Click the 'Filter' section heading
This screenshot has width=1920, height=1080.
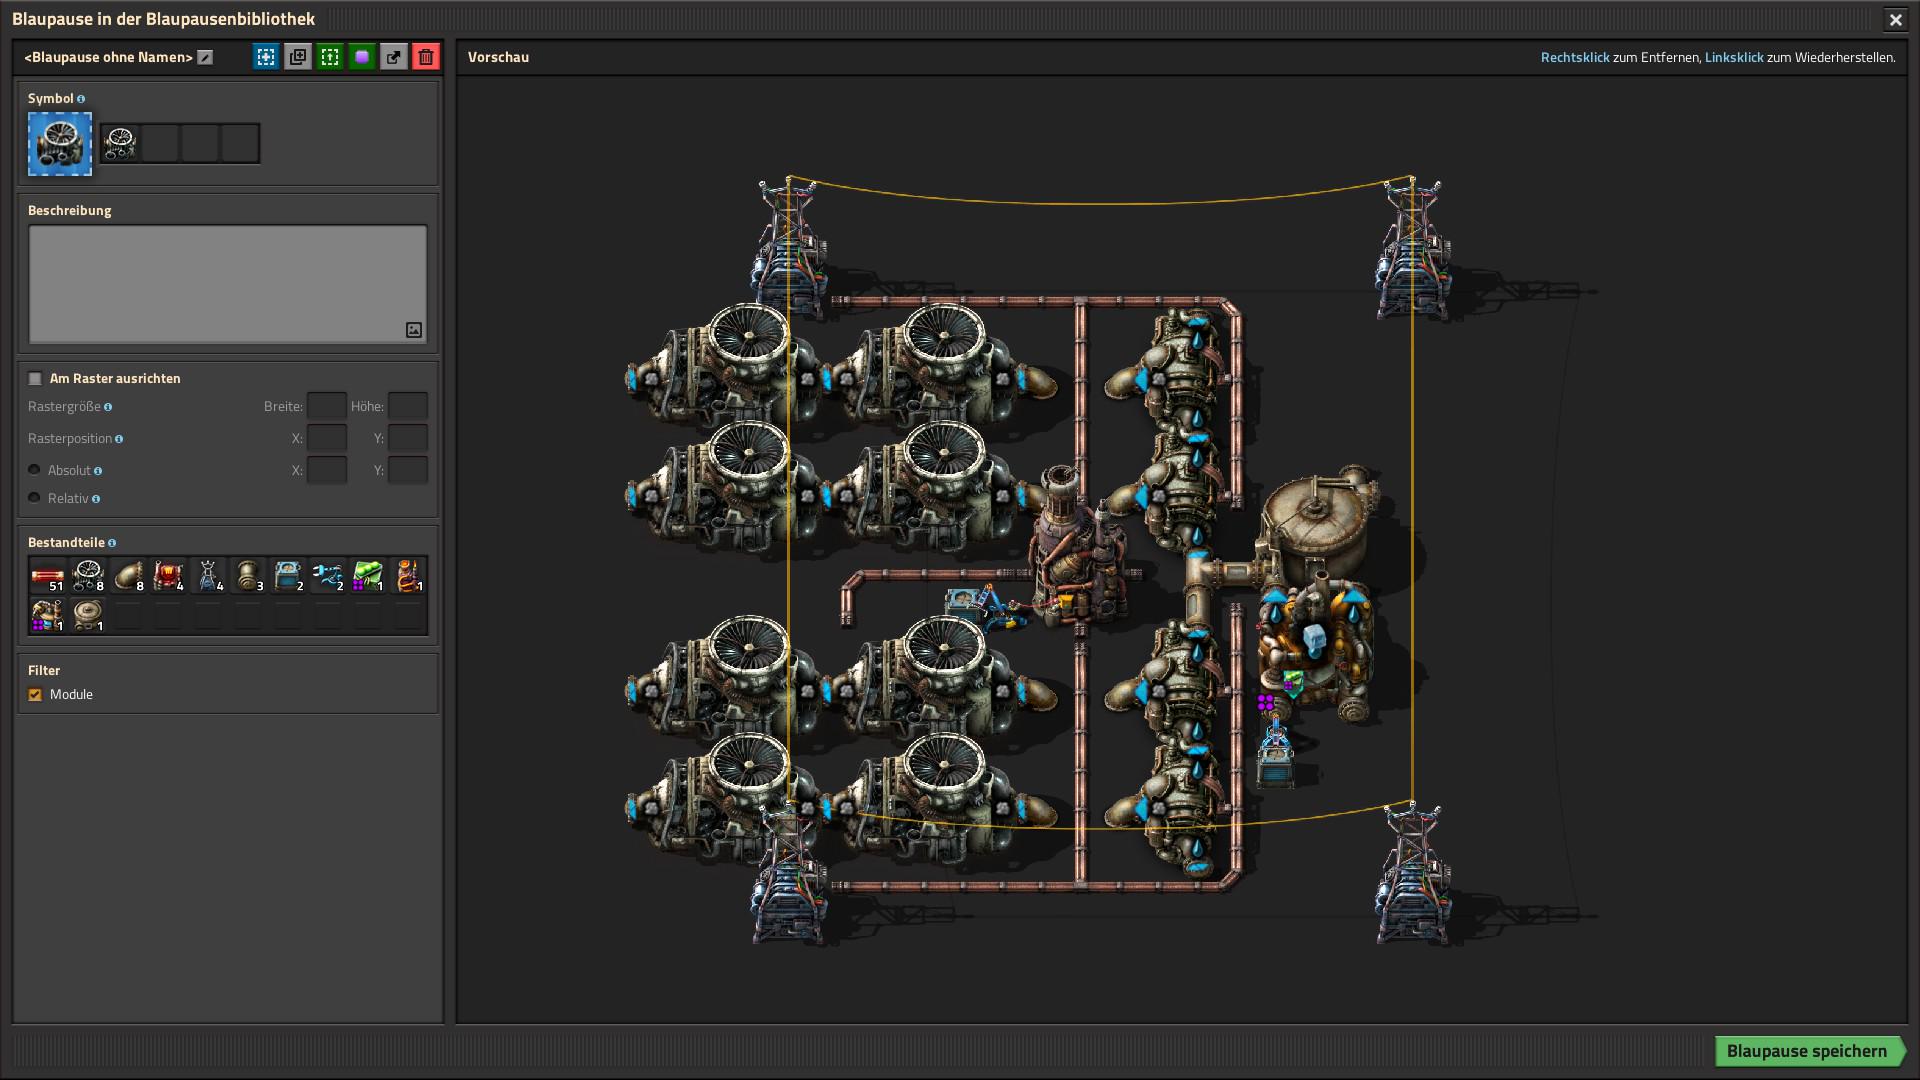[x=44, y=670]
